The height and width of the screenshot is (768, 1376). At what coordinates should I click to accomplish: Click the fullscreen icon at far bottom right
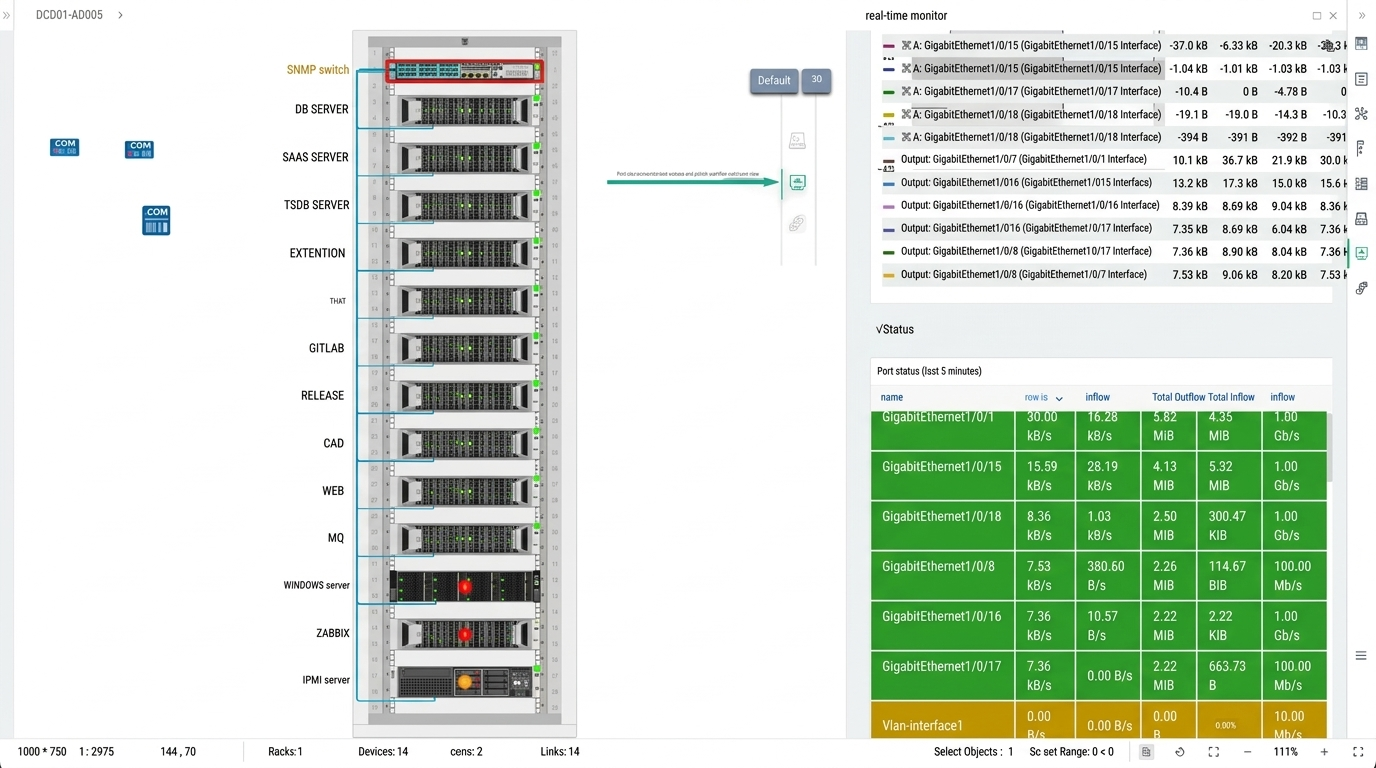coord(1358,752)
